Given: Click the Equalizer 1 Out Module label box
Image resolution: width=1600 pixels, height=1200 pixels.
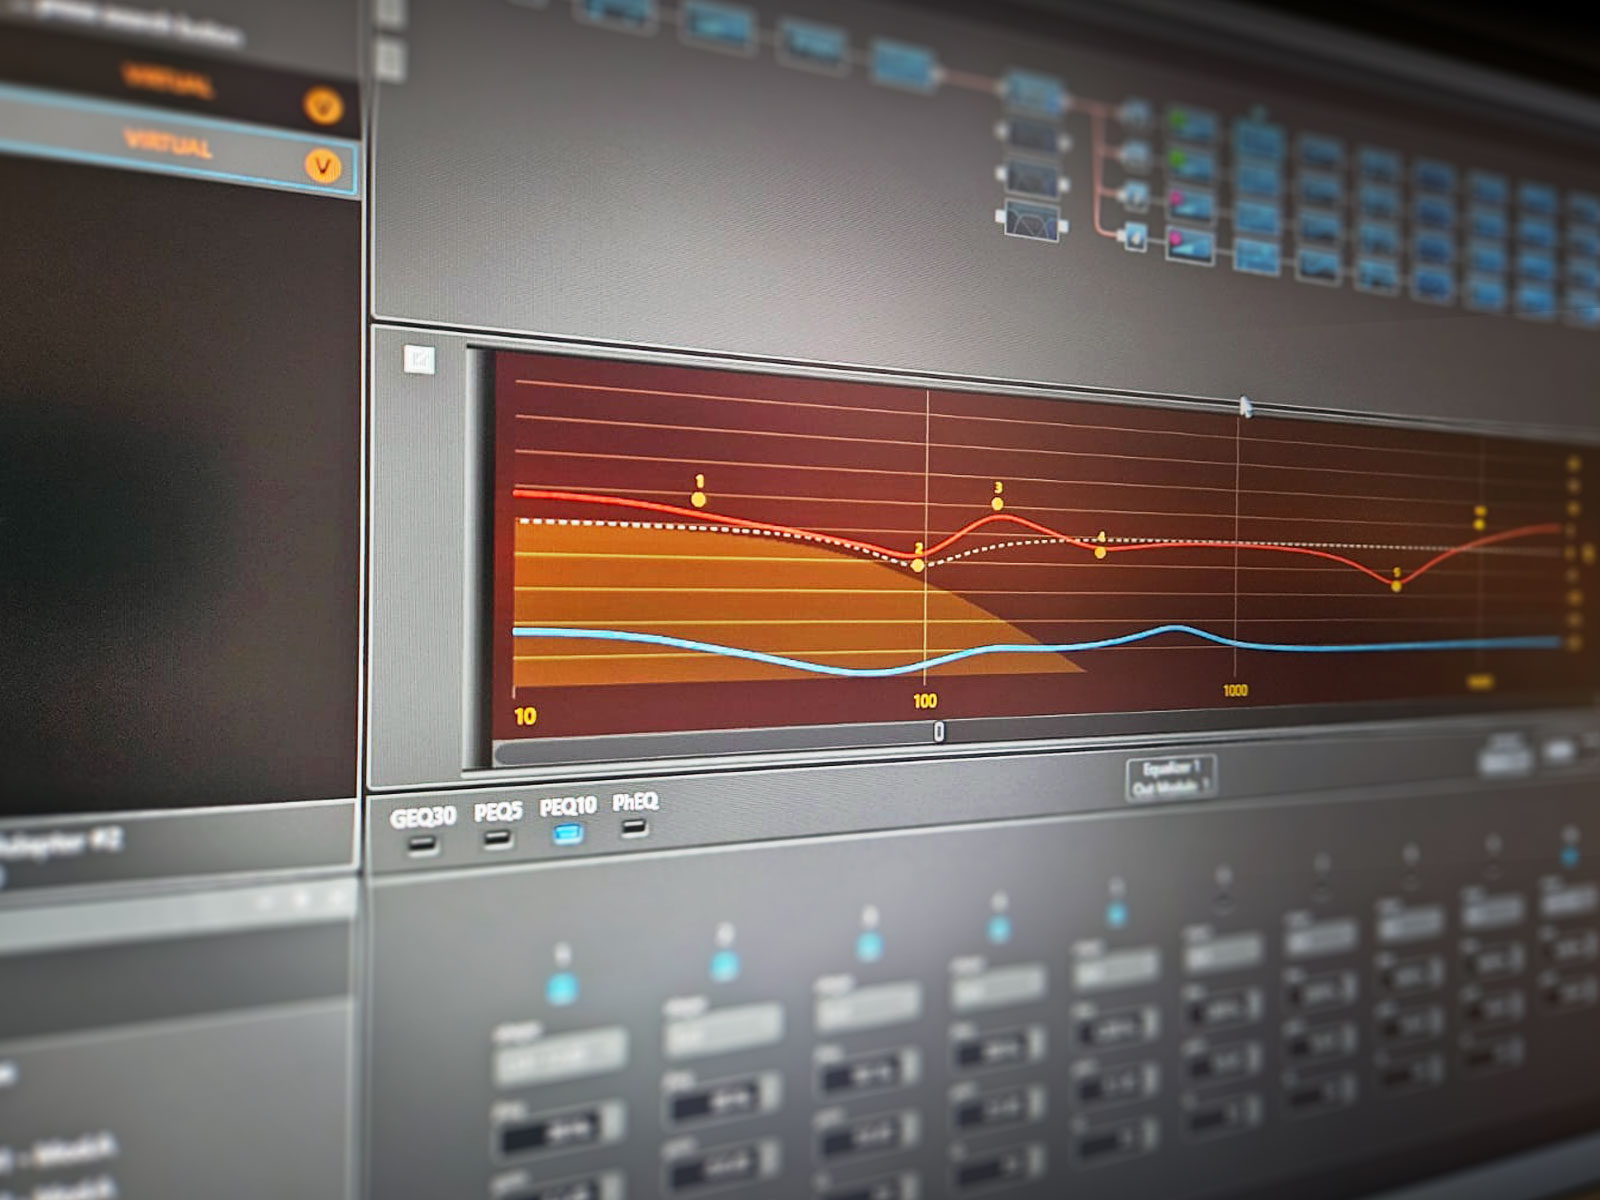Looking at the screenshot, I should tap(1171, 778).
